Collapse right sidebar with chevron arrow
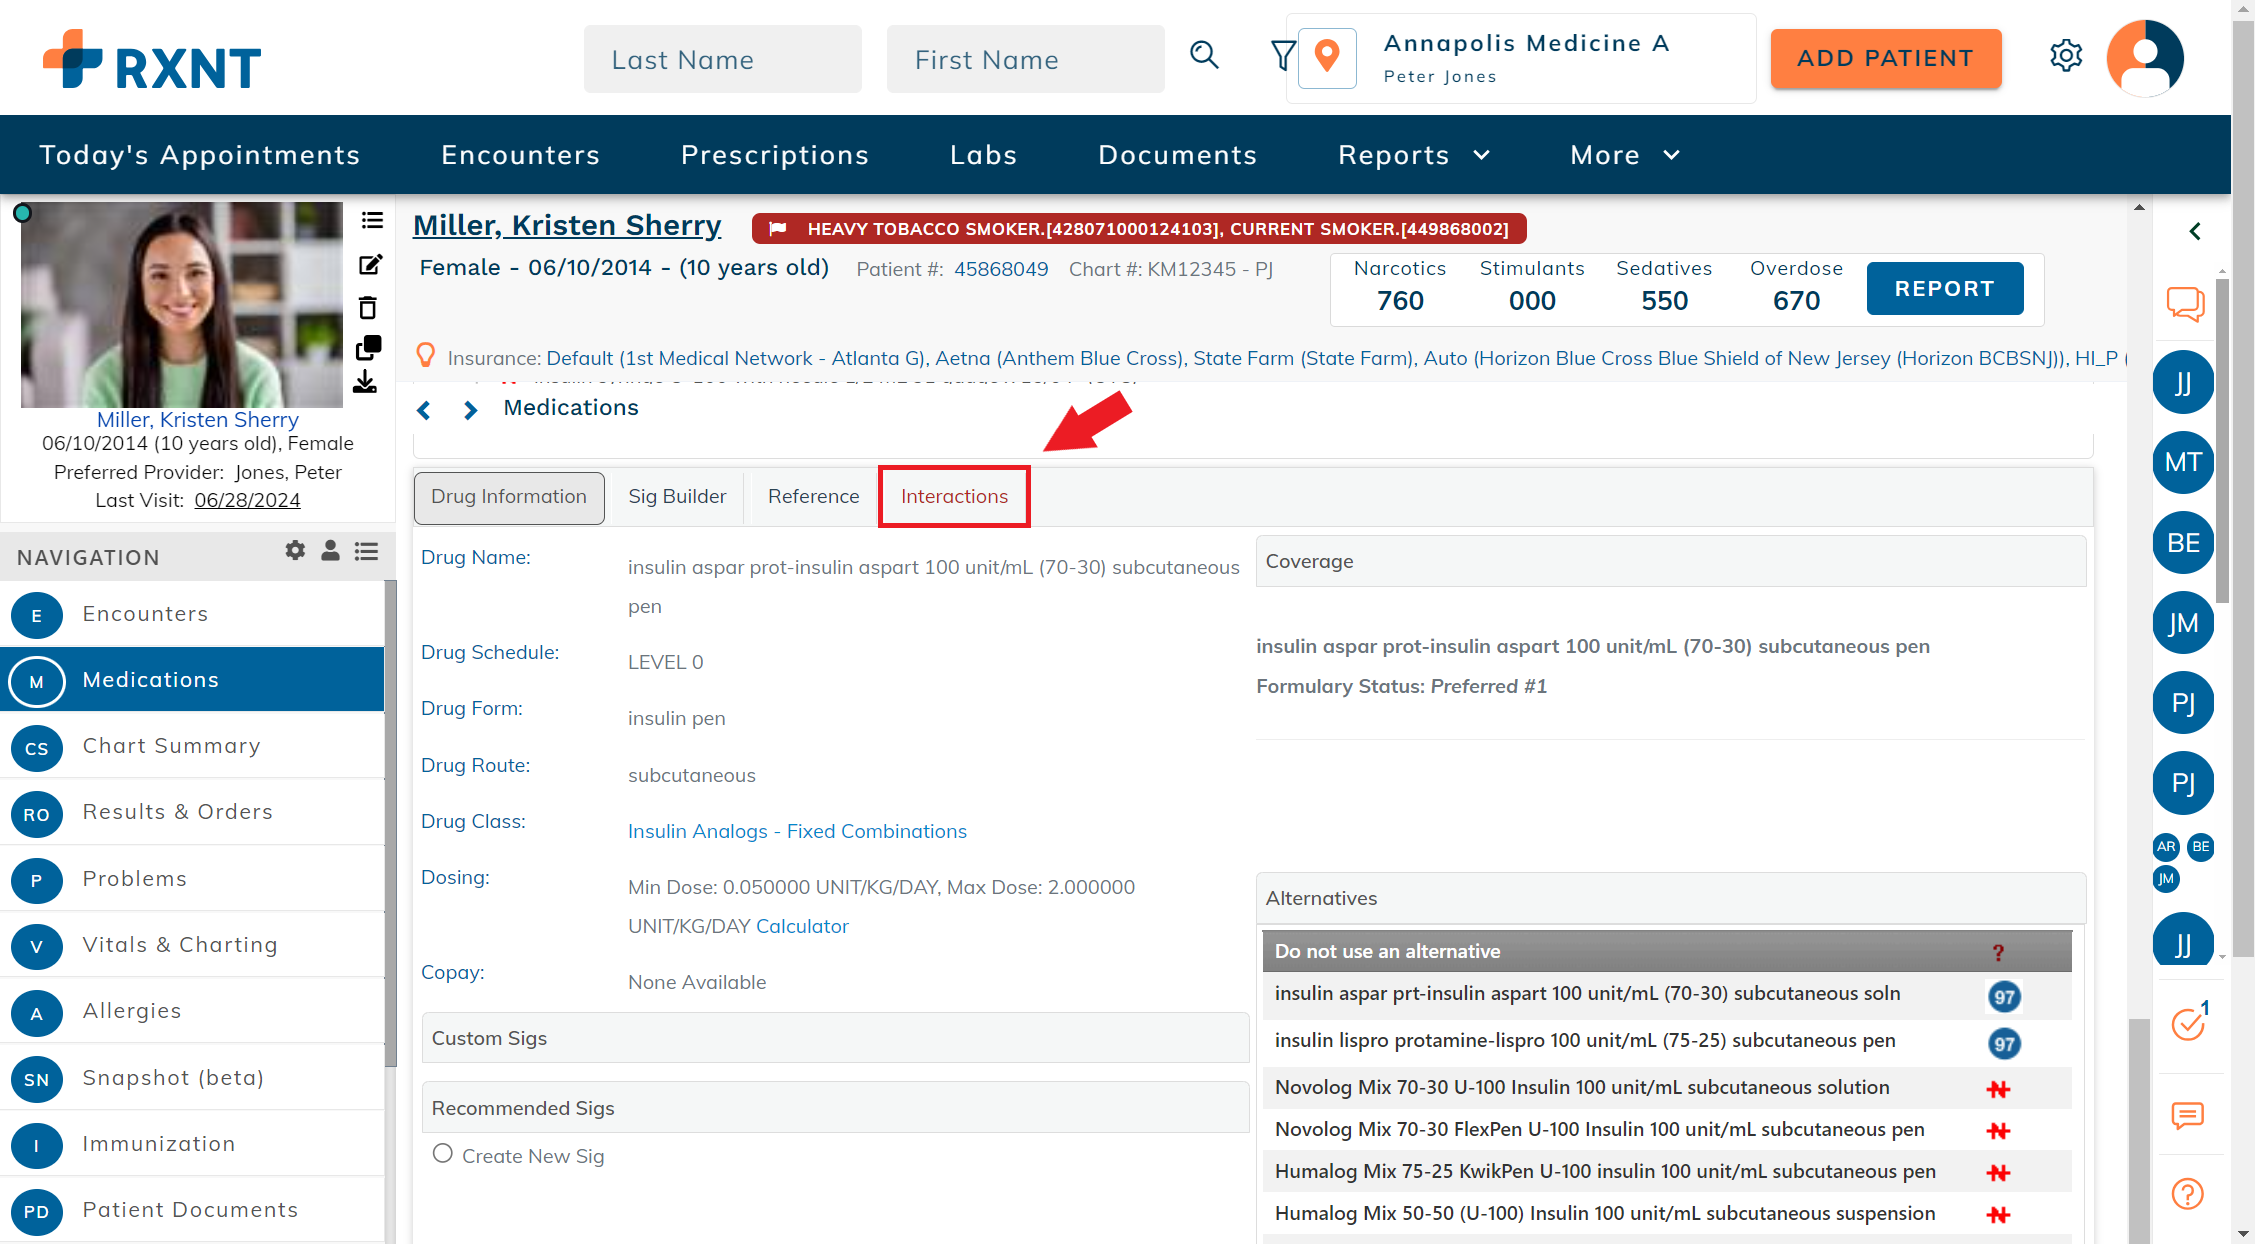This screenshot has height=1244, width=2255. [2194, 232]
